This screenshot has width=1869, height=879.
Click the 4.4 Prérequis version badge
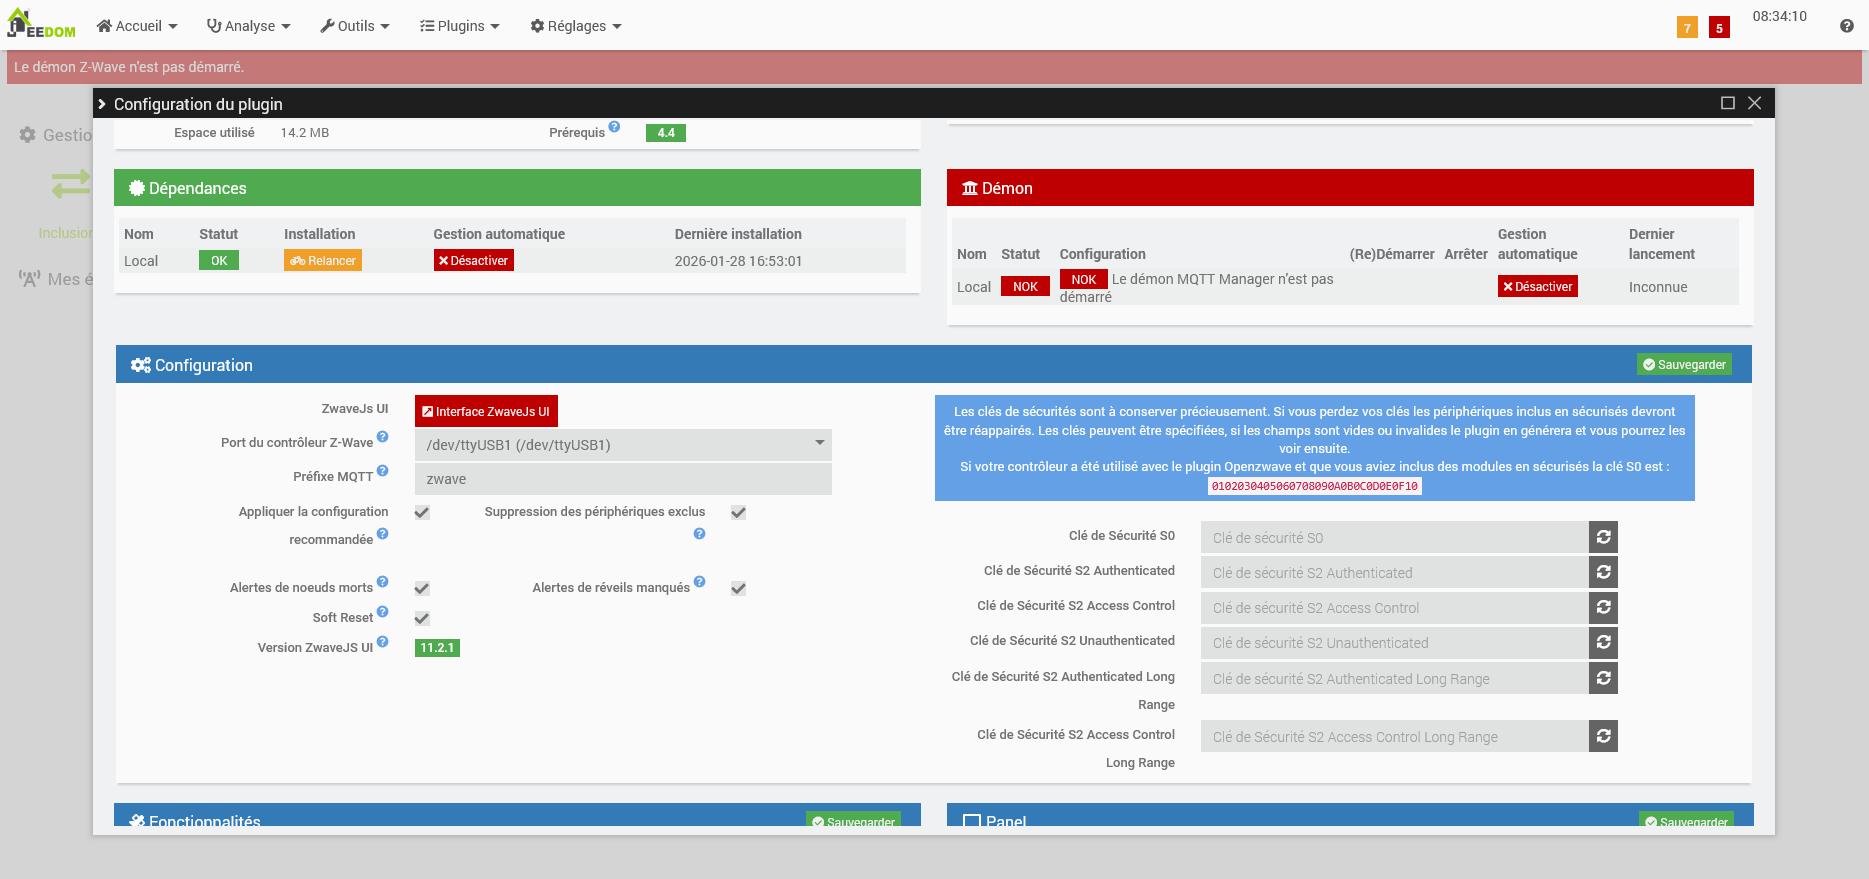tap(666, 132)
